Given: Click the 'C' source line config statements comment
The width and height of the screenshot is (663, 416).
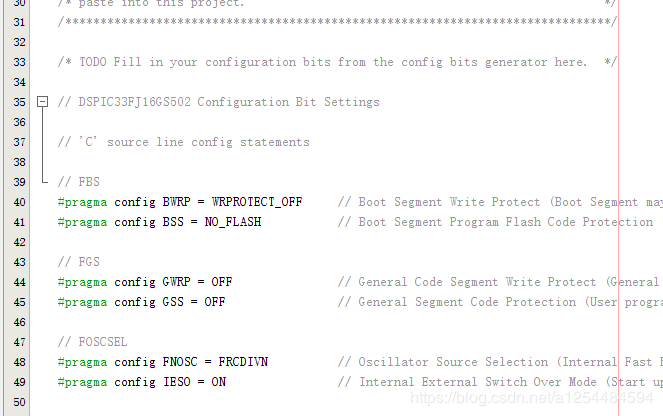Looking at the screenshot, I should coord(184,142).
